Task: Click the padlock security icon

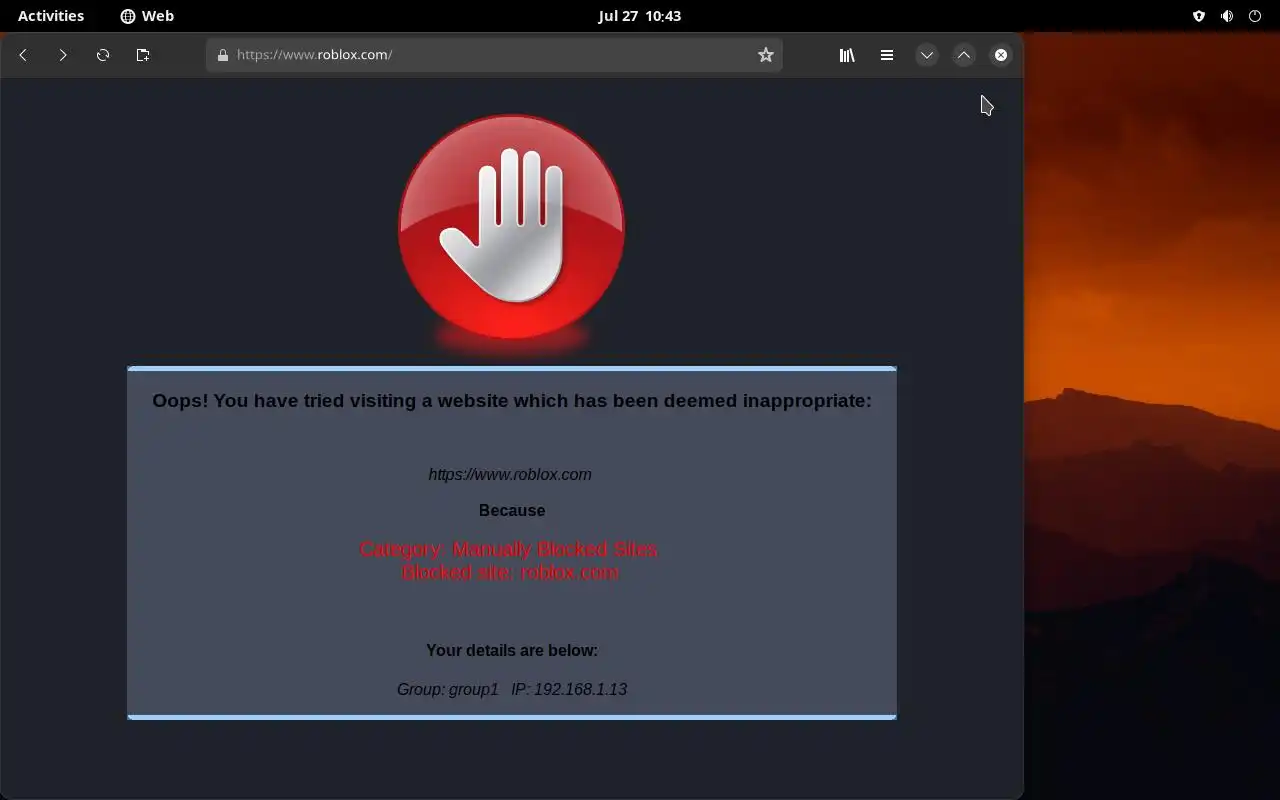Action: tap(223, 55)
